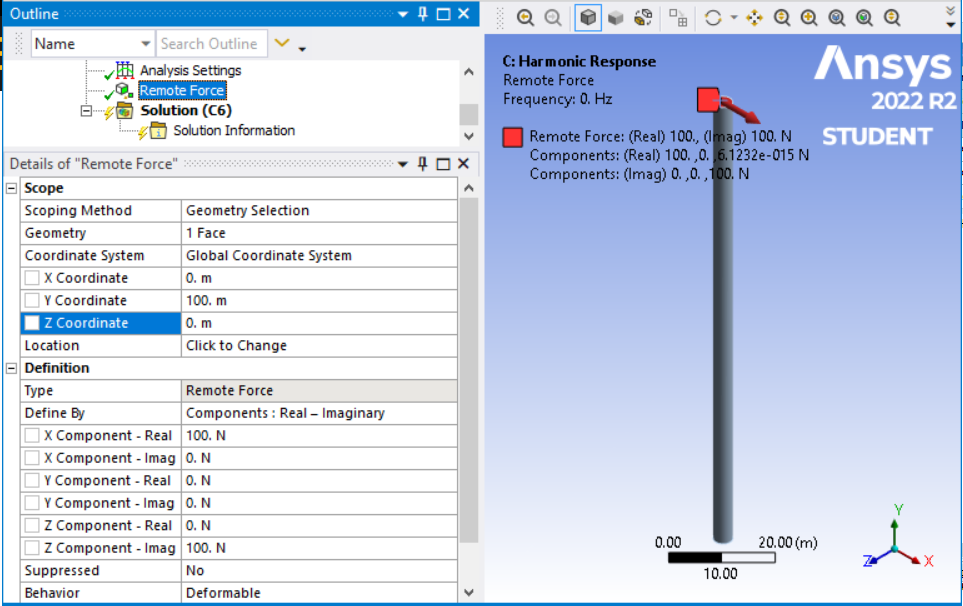Activate the Rotate tool icon
963x606 pixels.
pyautogui.click(x=712, y=18)
